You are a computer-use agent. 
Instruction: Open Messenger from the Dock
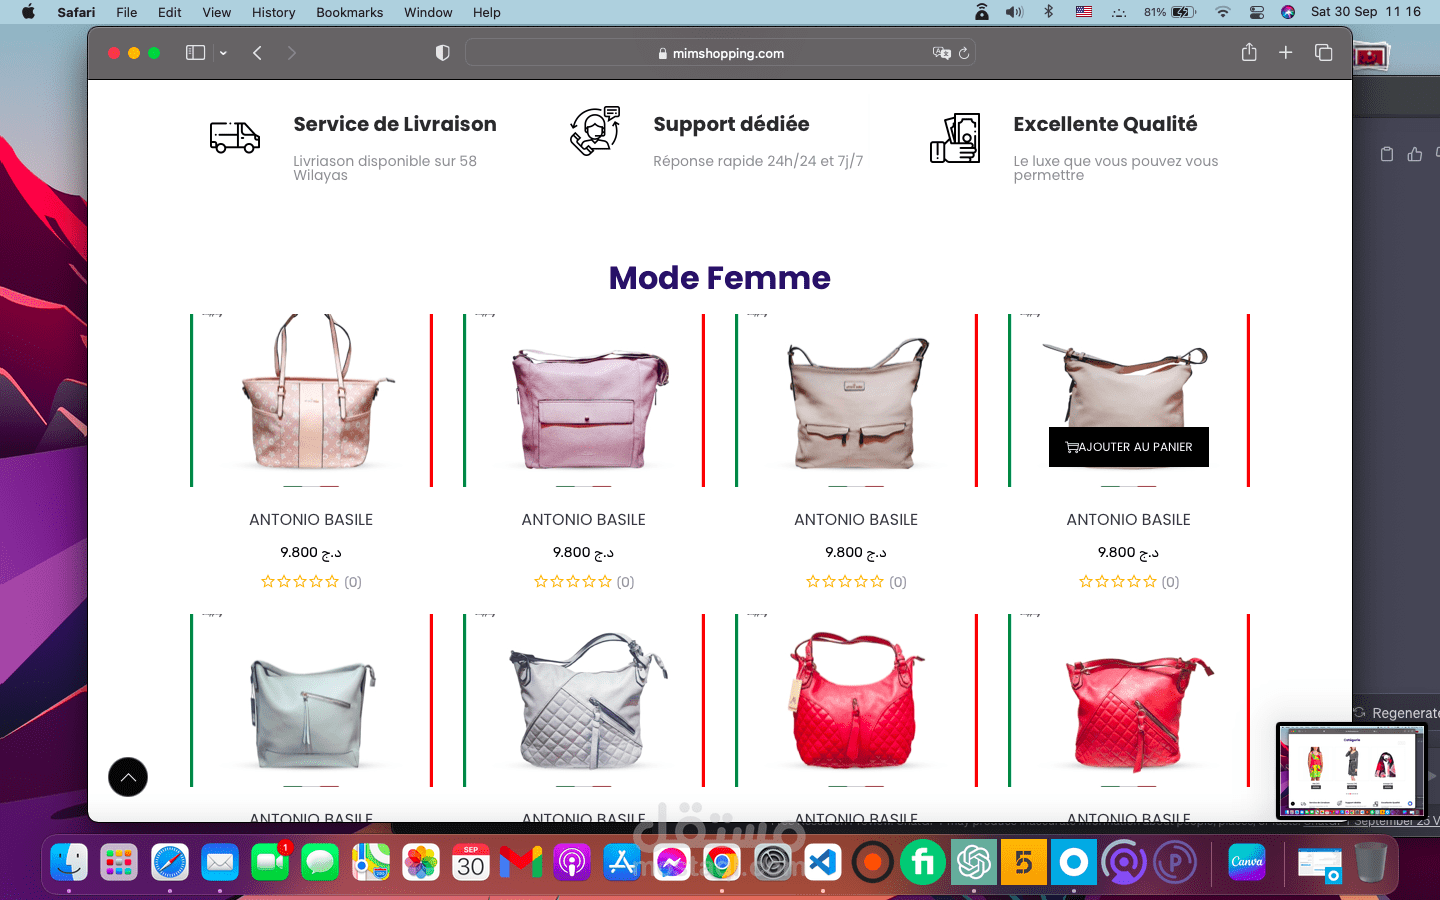(672, 862)
